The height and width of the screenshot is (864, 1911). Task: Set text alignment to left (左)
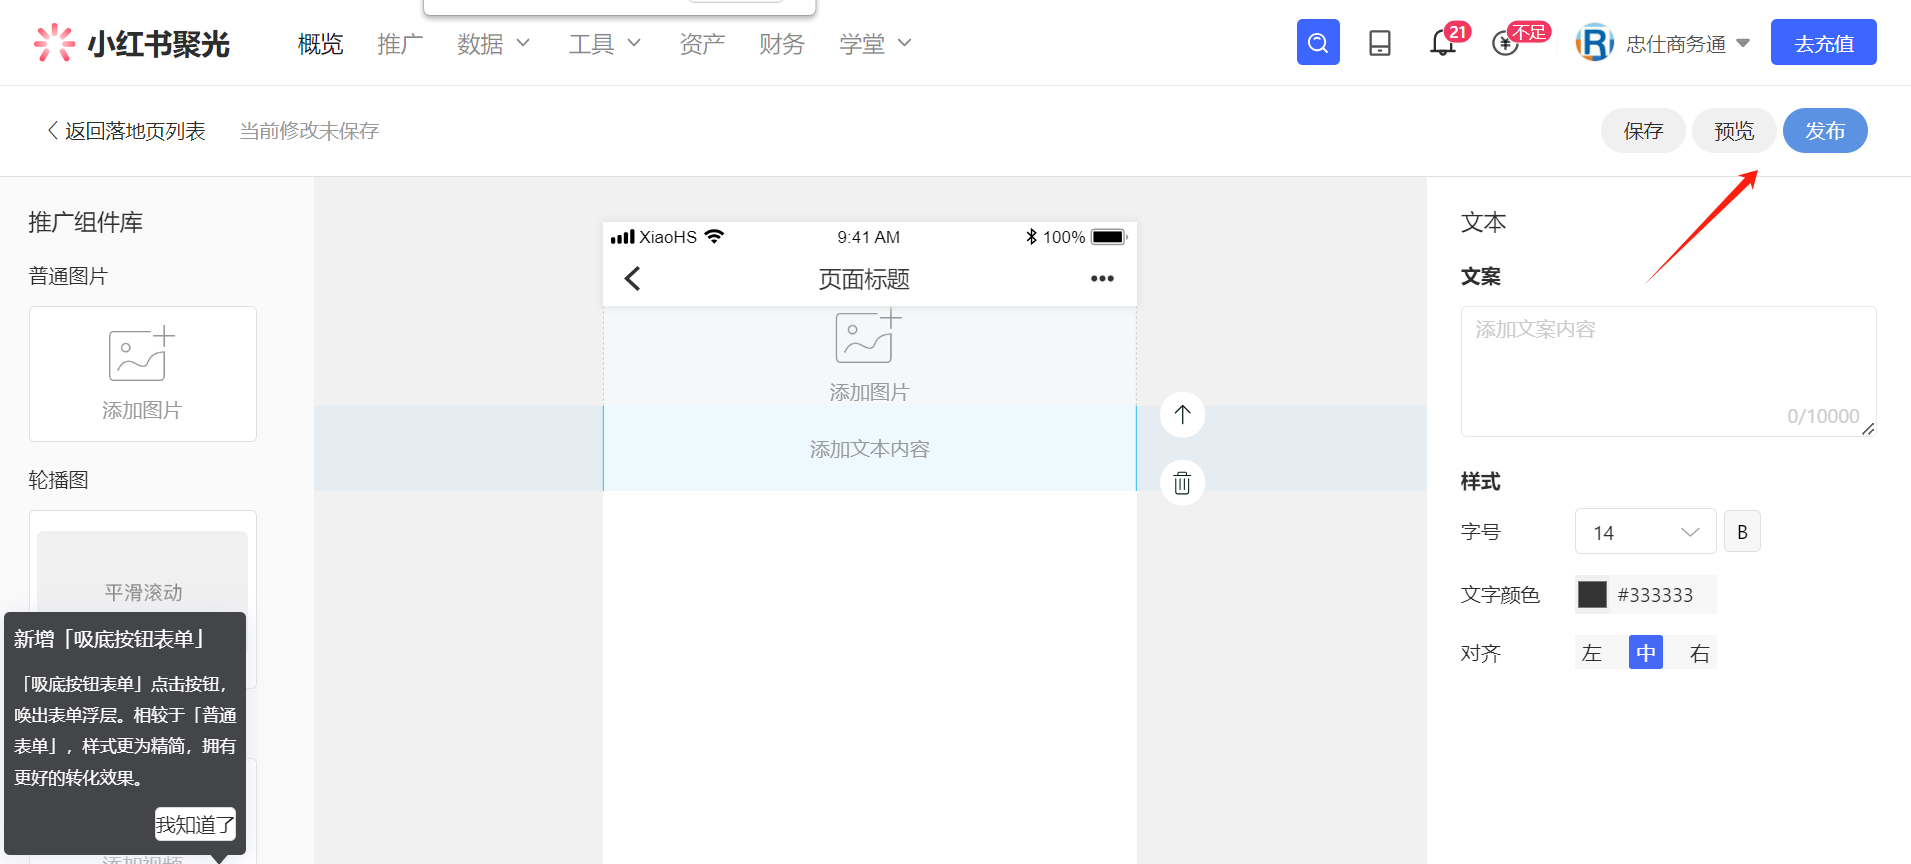(1592, 653)
